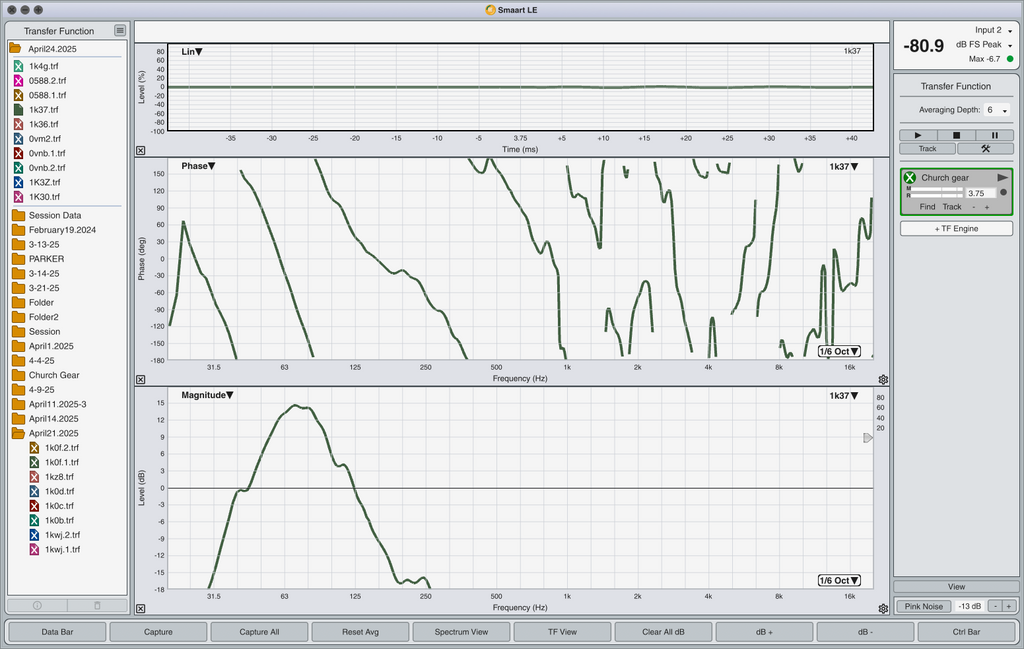Toggle the input level green indicator

1010,59
